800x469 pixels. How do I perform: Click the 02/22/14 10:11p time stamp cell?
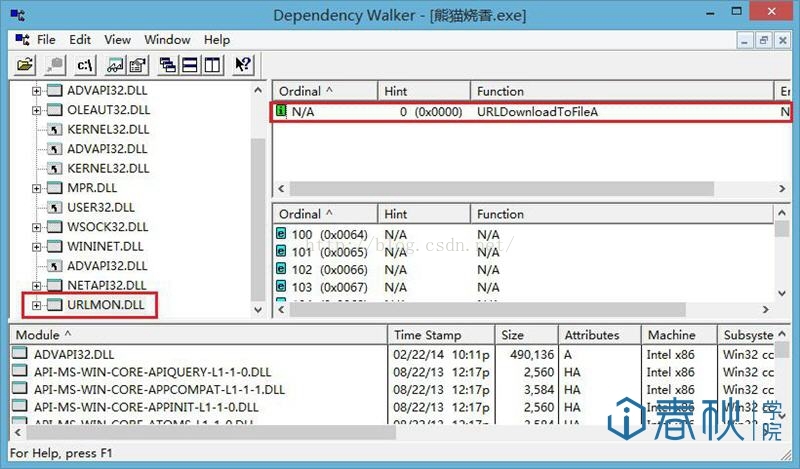point(441,354)
